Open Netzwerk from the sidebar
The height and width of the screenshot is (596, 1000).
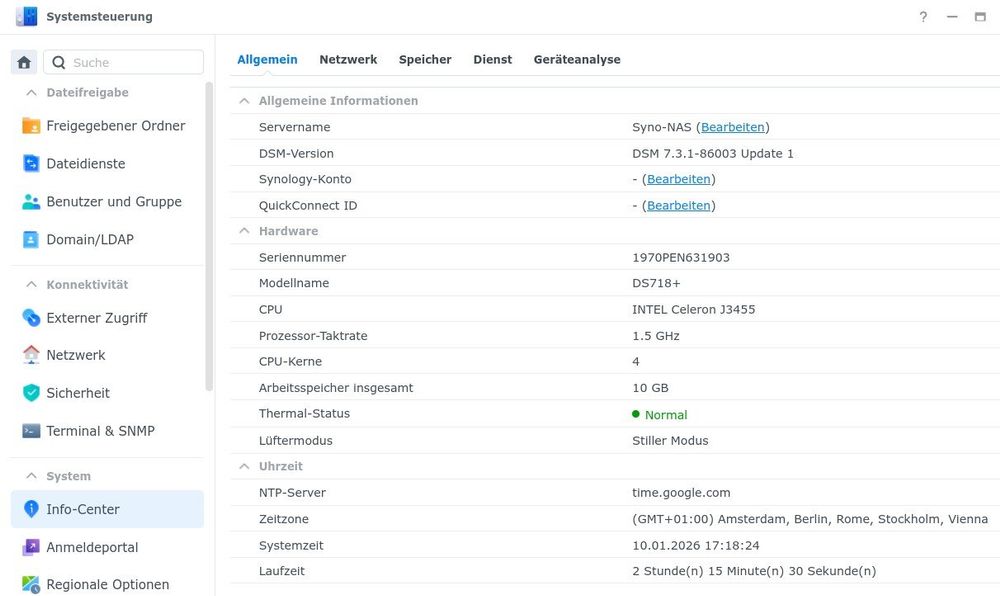(75, 355)
